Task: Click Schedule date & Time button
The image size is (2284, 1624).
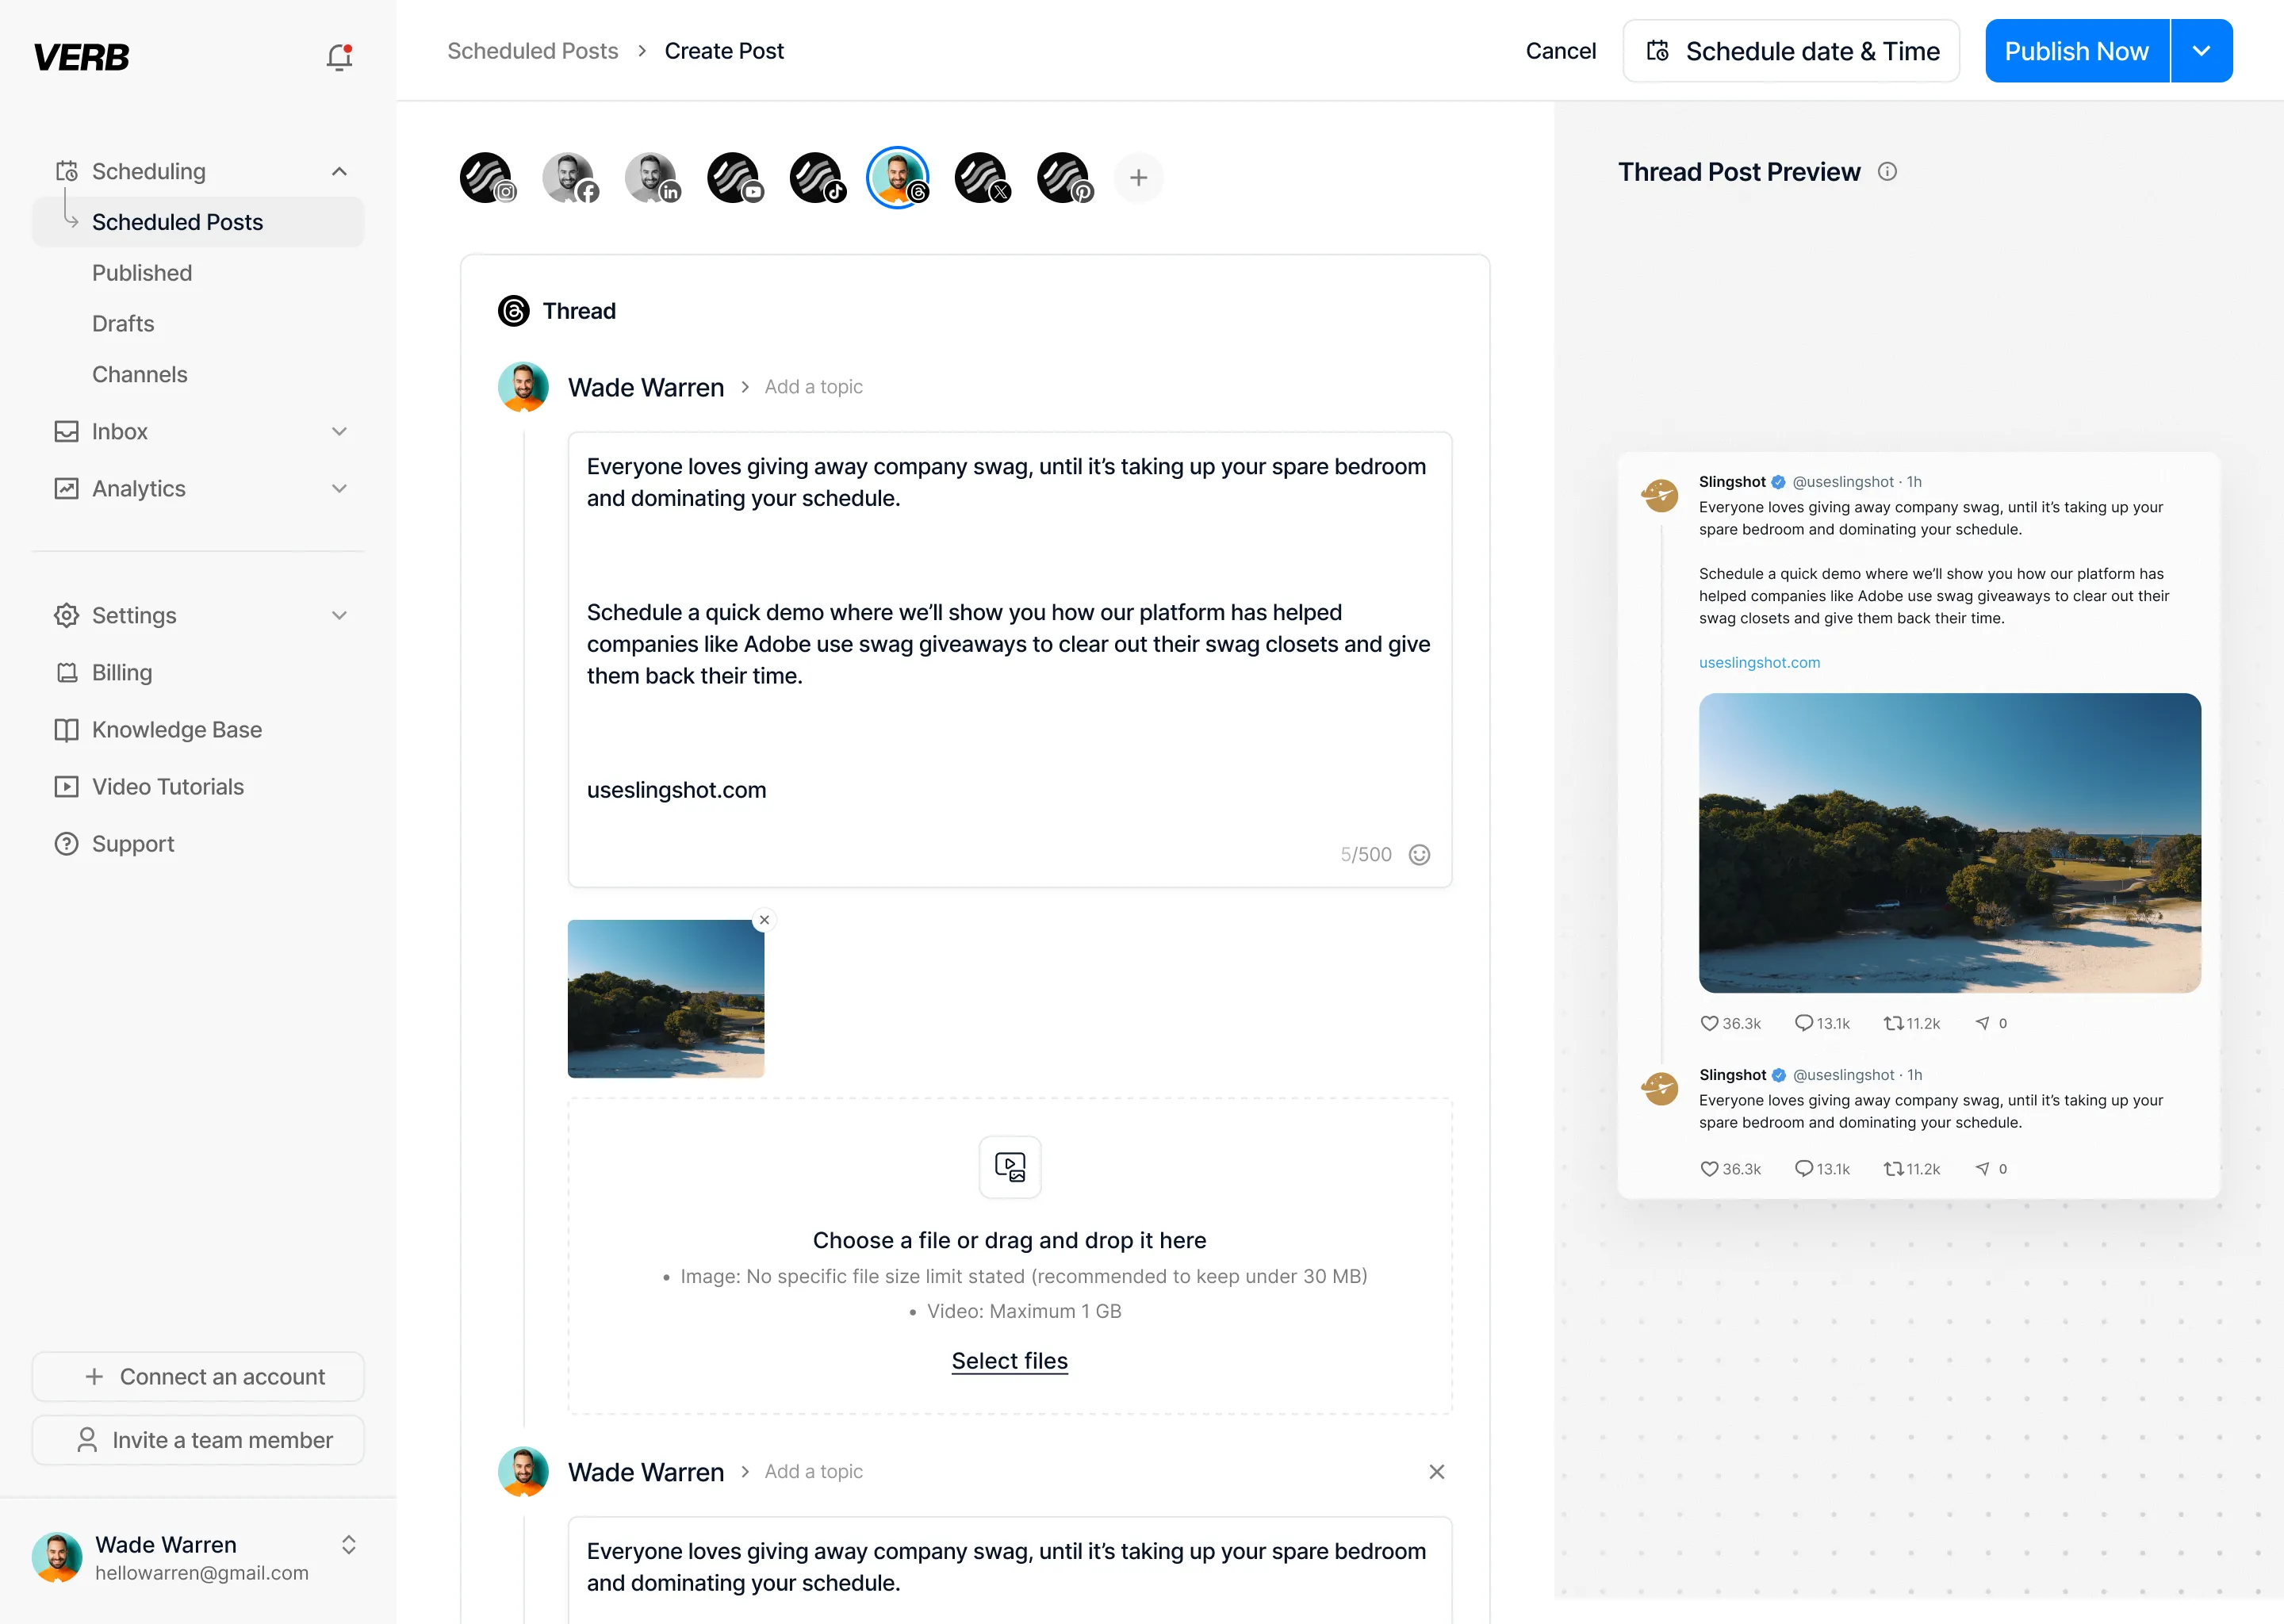Action: tap(1791, 51)
